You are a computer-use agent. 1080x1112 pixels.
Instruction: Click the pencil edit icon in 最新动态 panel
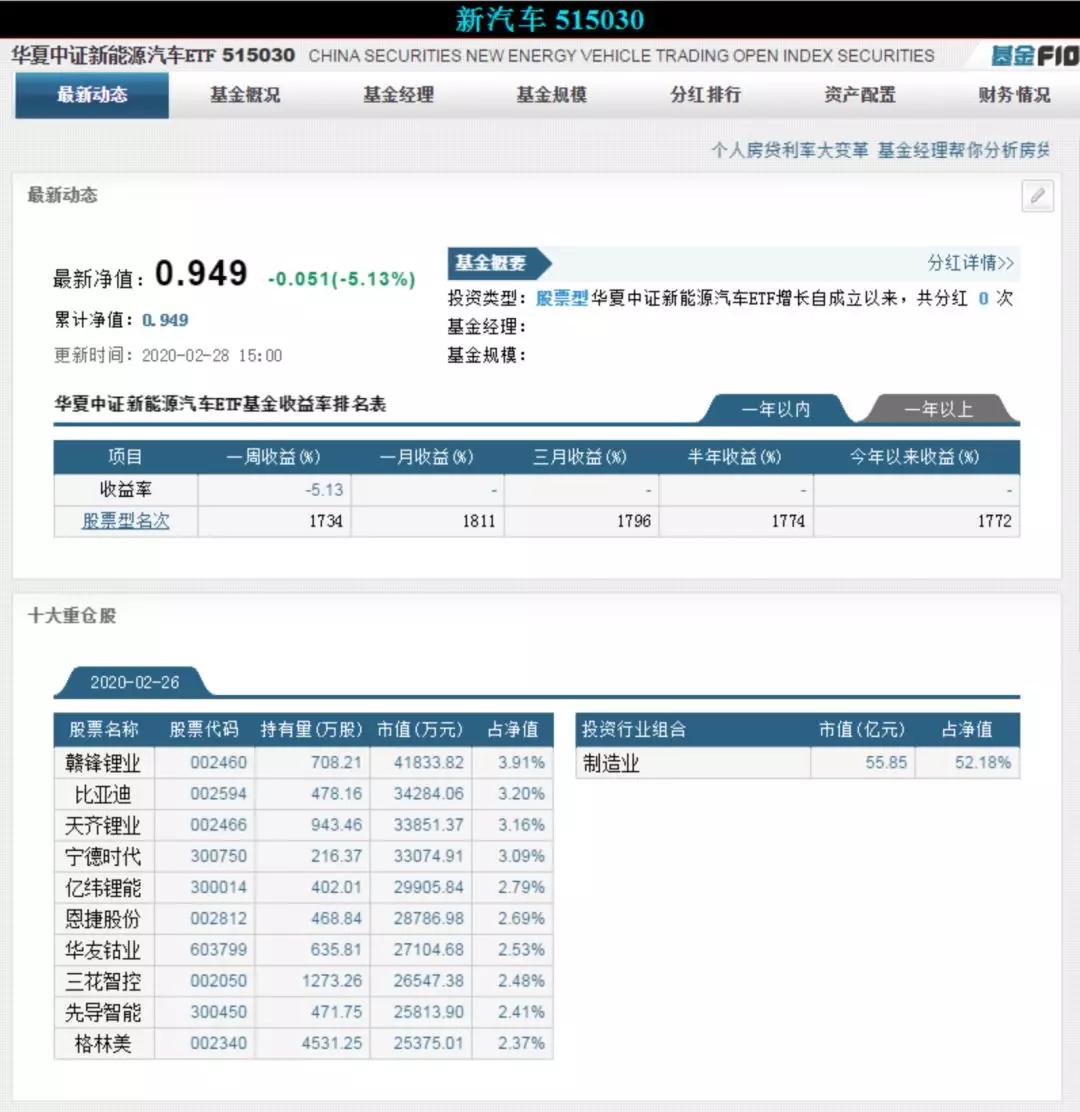click(1037, 196)
